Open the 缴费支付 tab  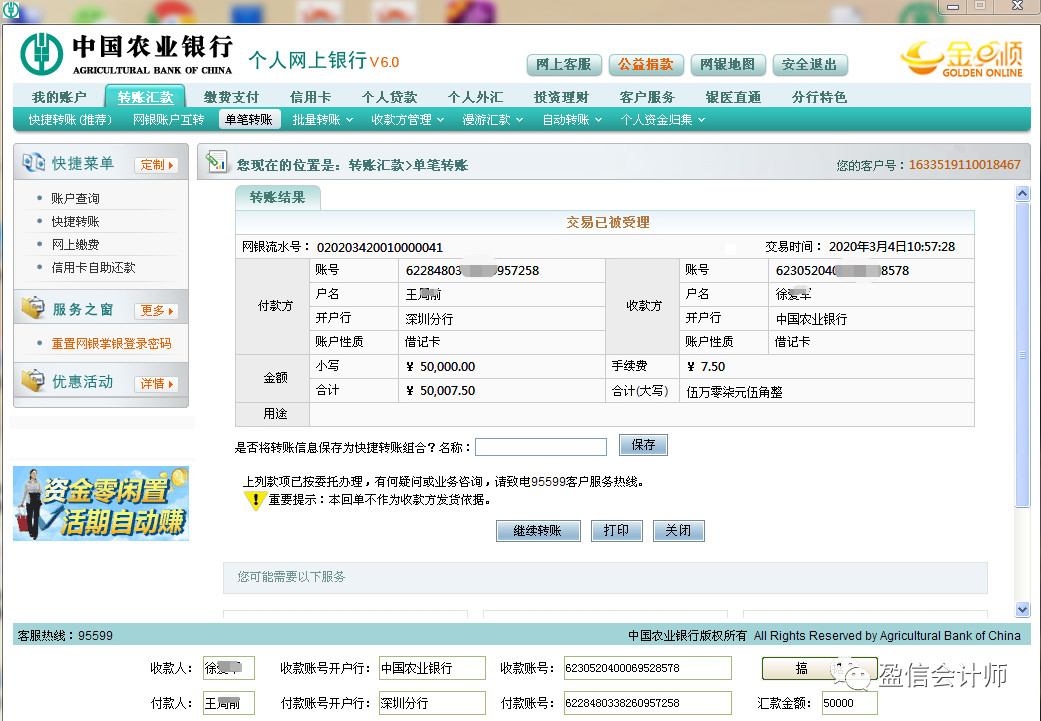(x=231, y=97)
